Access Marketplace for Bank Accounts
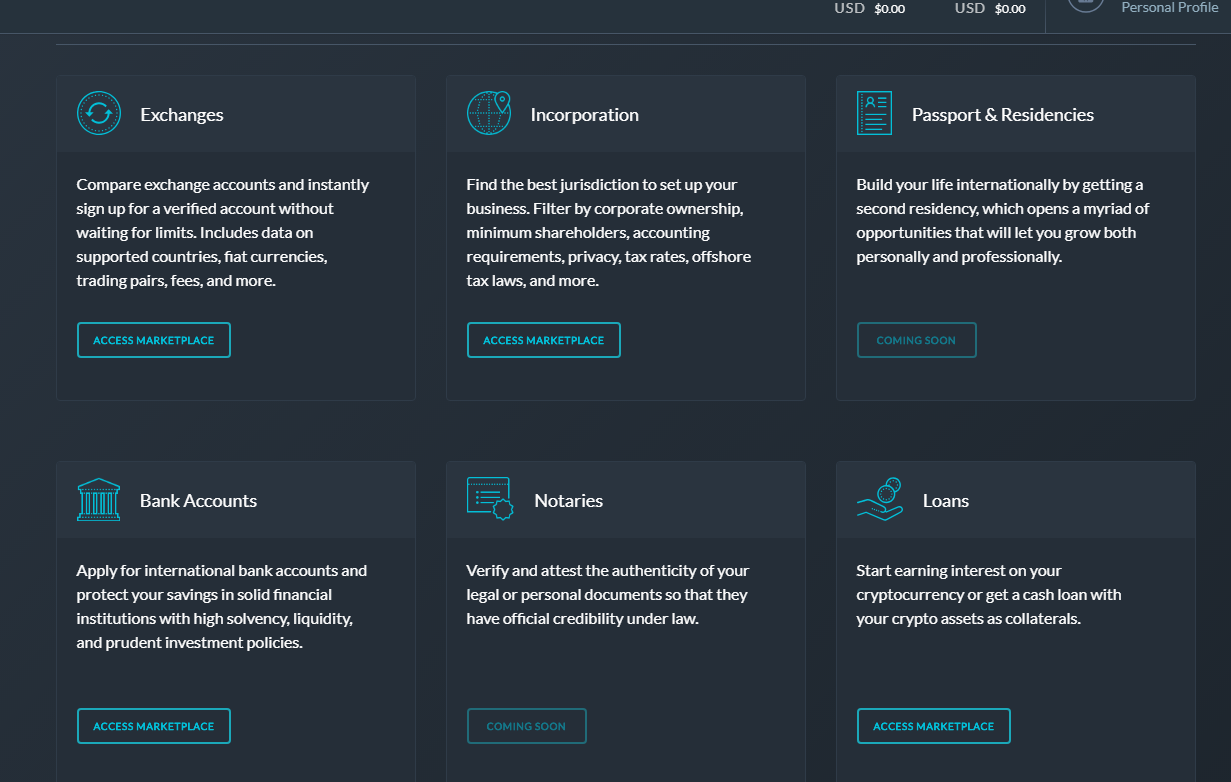The height and width of the screenshot is (782, 1231). coord(154,726)
